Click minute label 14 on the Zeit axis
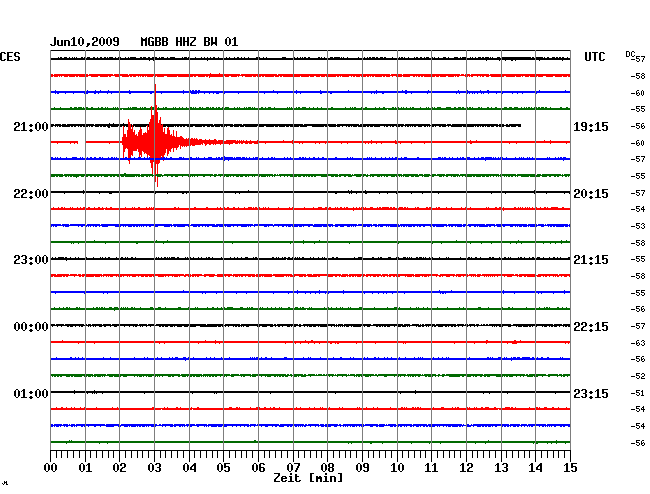The height and width of the screenshot is (494, 650). (536, 468)
